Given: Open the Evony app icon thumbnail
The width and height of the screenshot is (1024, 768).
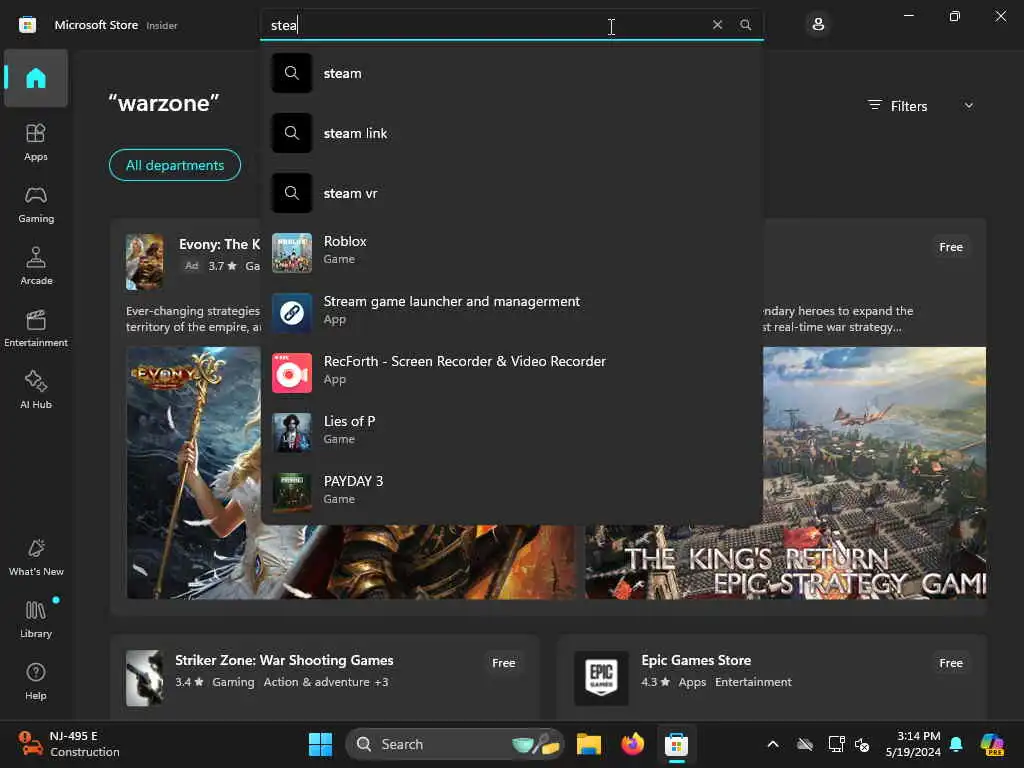Looking at the screenshot, I should [x=144, y=262].
